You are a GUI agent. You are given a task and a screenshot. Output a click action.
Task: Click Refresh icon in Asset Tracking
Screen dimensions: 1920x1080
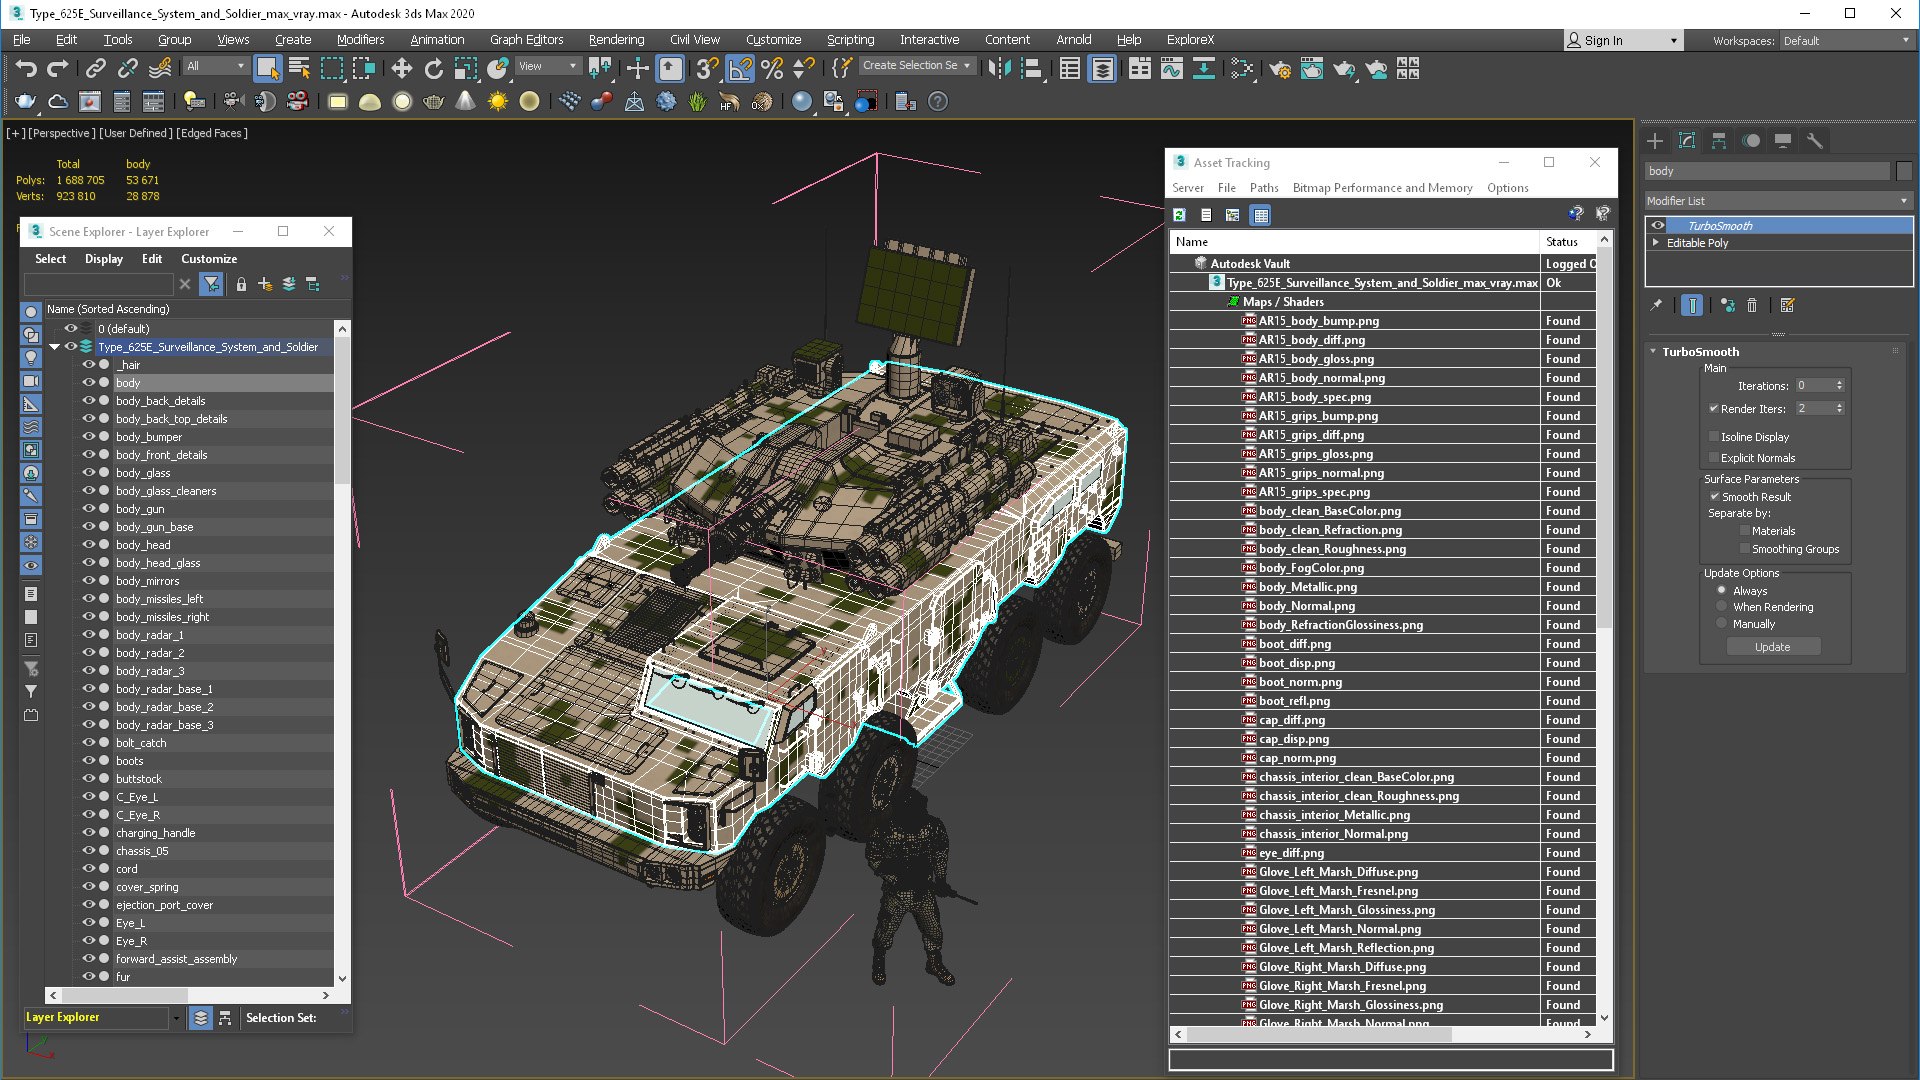[x=1180, y=215]
